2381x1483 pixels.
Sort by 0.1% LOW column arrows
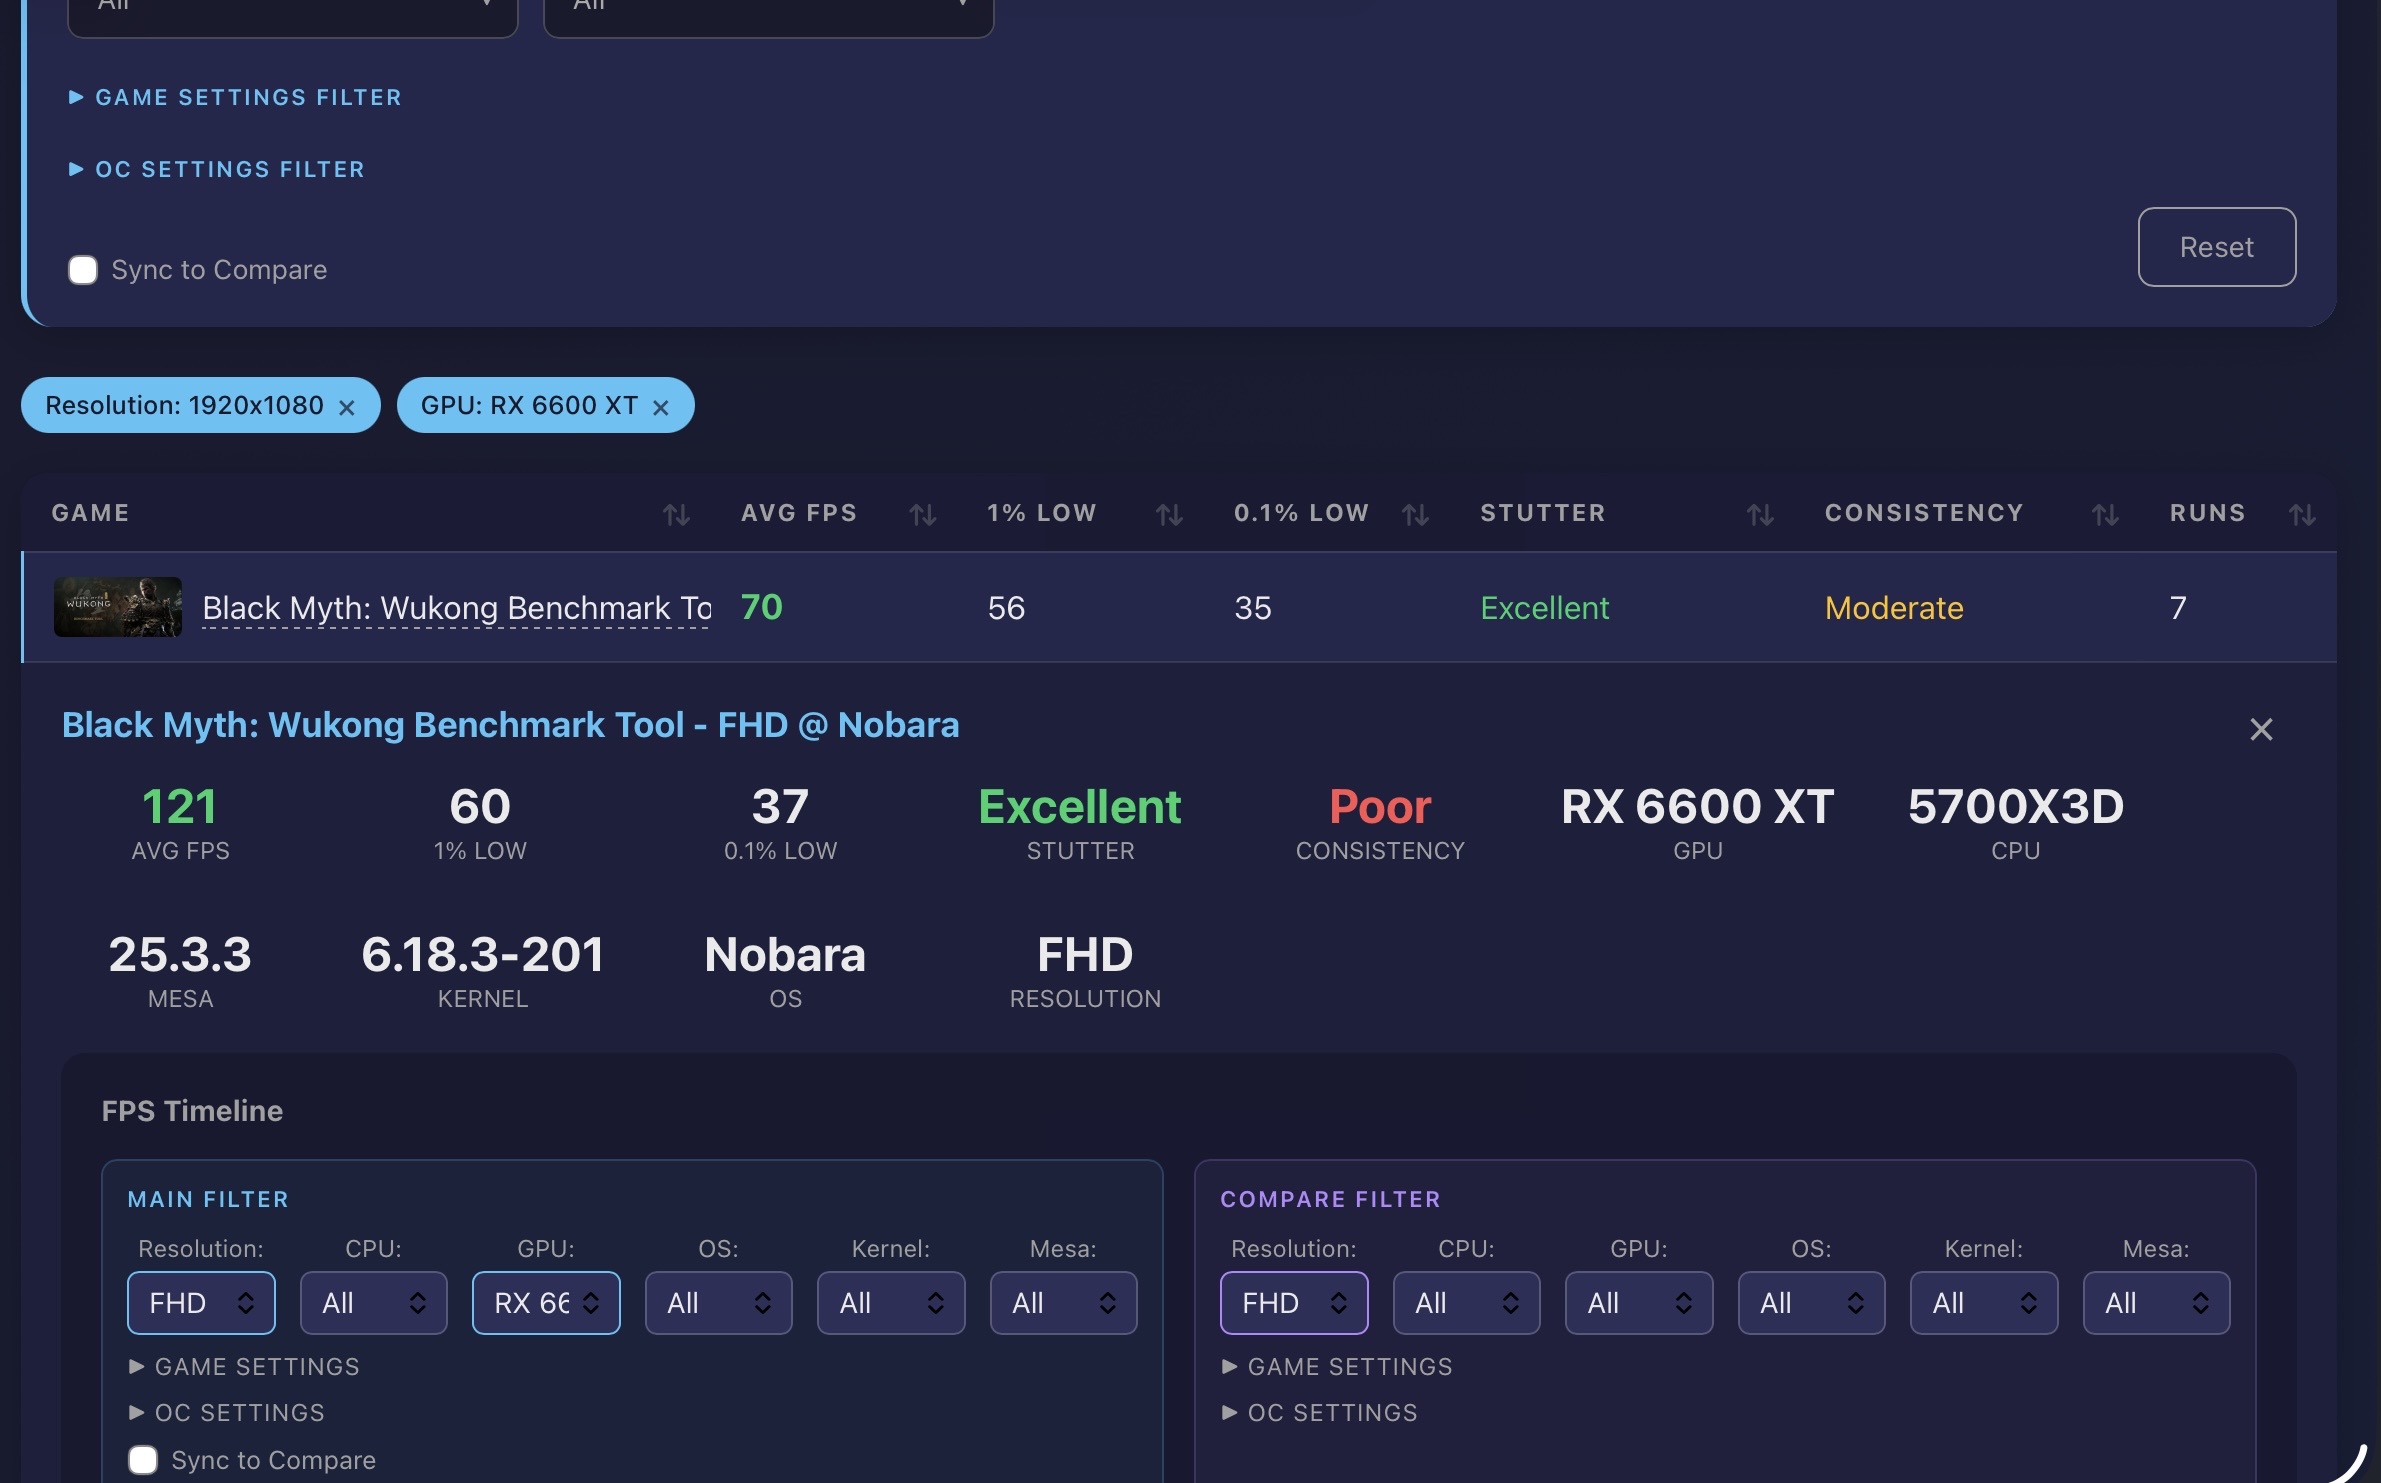point(1414,515)
